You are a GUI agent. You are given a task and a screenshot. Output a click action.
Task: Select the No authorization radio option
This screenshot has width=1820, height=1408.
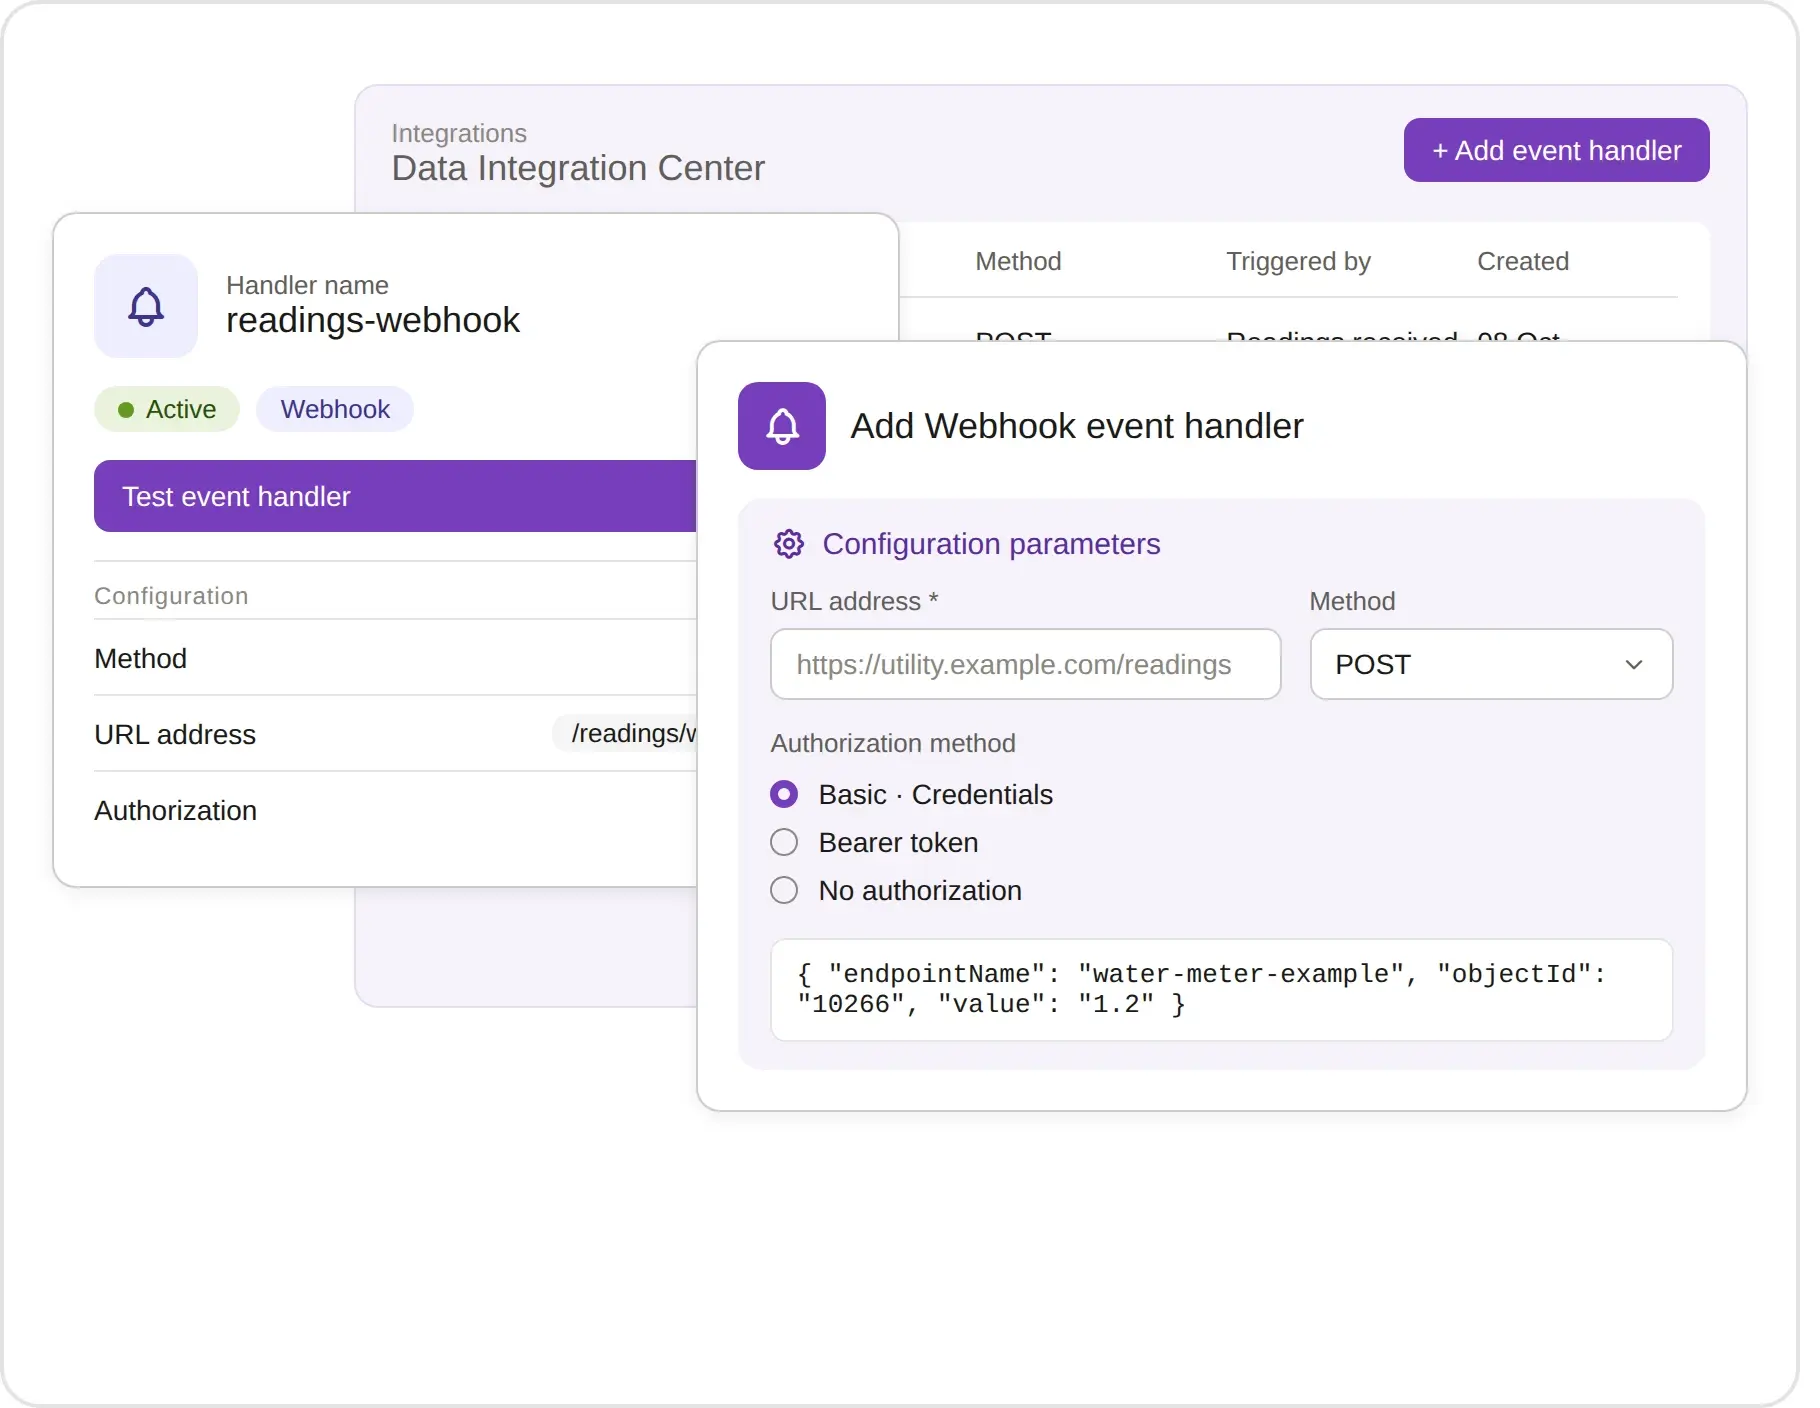click(x=784, y=890)
